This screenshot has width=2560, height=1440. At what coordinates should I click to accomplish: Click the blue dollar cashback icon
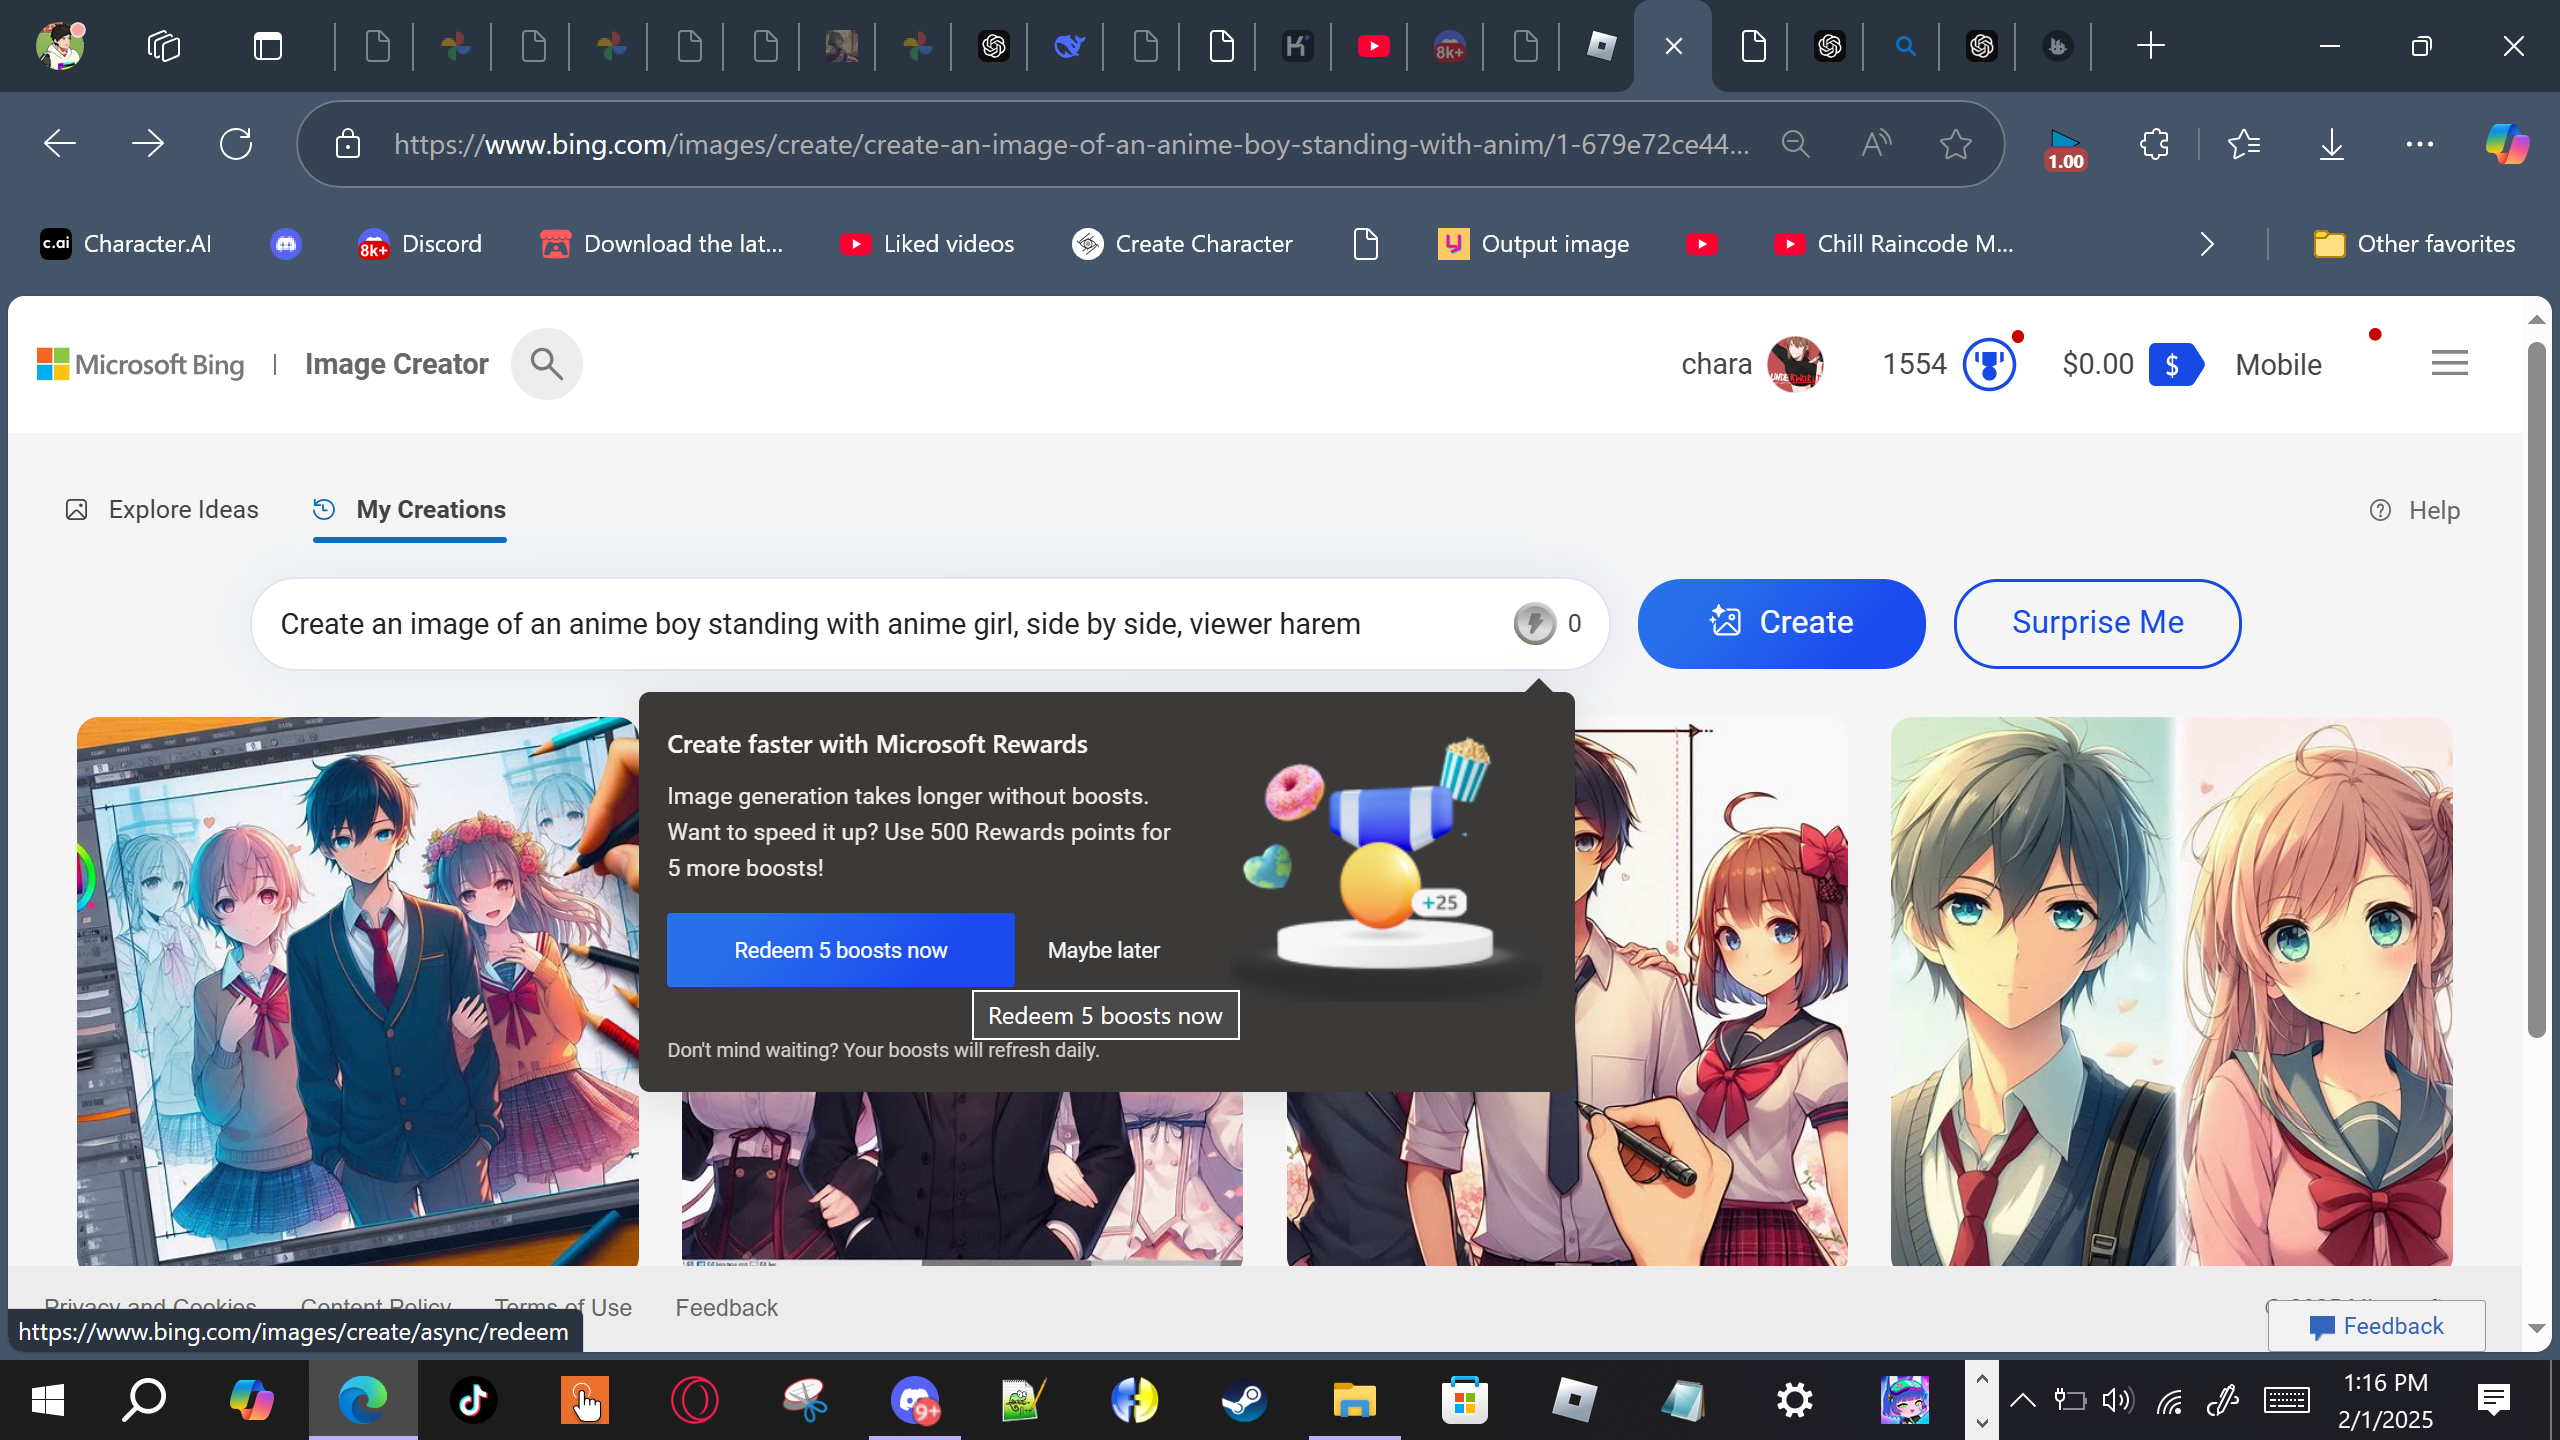click(x=2174, y=365)
